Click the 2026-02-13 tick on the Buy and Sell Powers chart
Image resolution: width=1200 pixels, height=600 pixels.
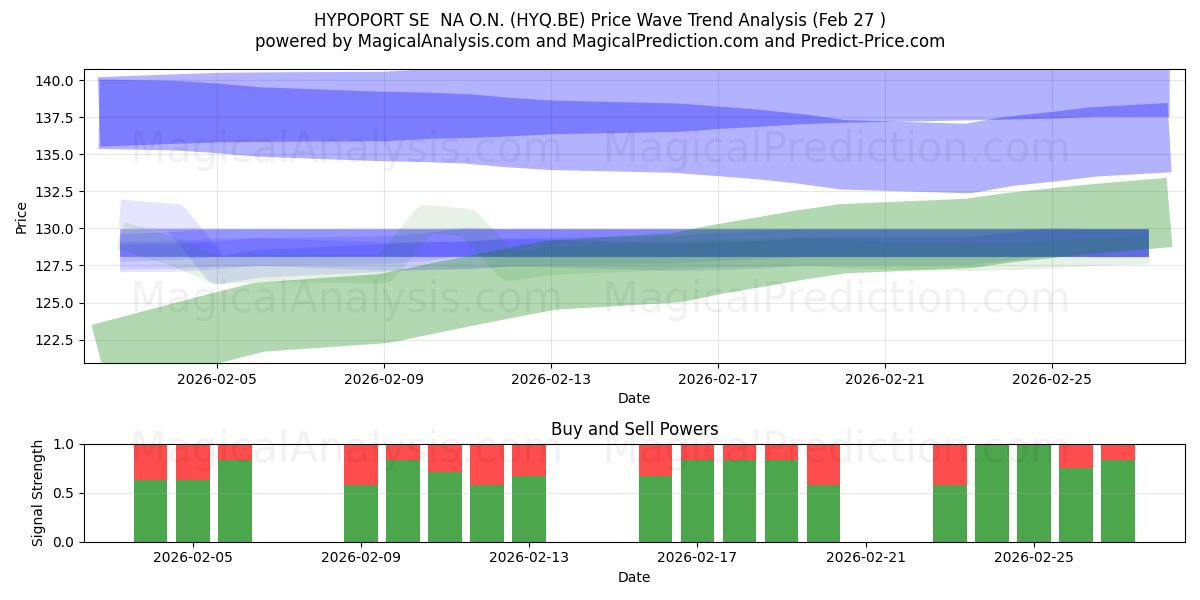click(x=529, y=559)
